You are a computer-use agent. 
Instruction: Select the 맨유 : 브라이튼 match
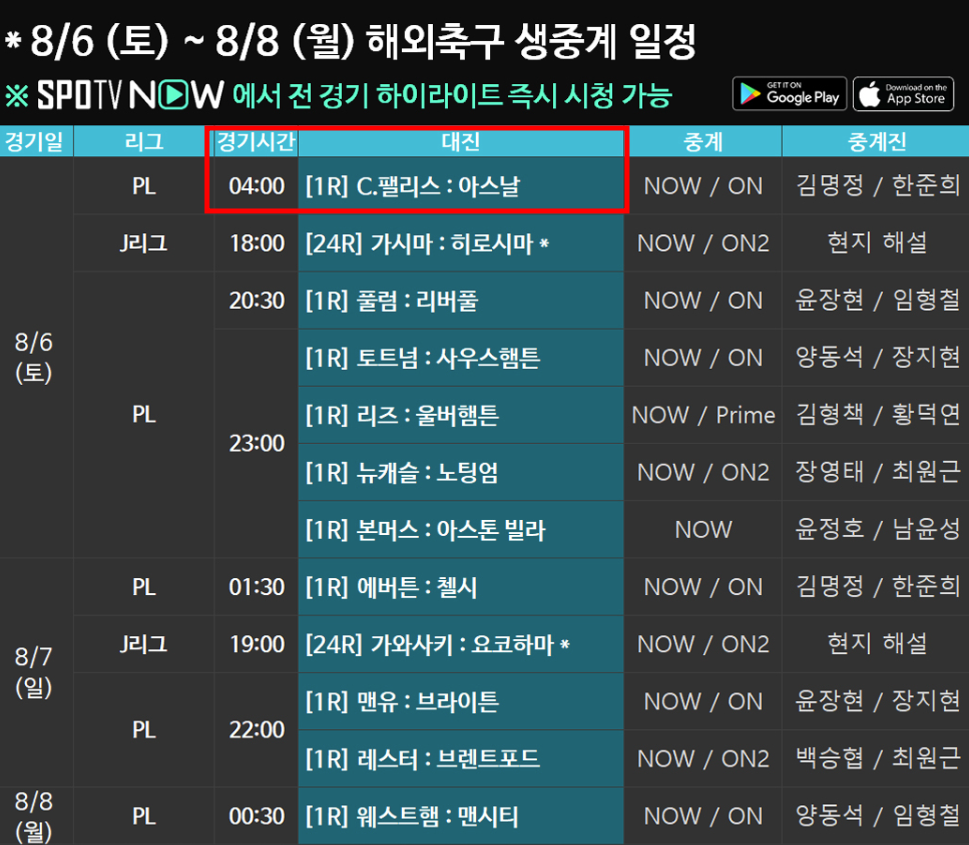tap(460, 702)
